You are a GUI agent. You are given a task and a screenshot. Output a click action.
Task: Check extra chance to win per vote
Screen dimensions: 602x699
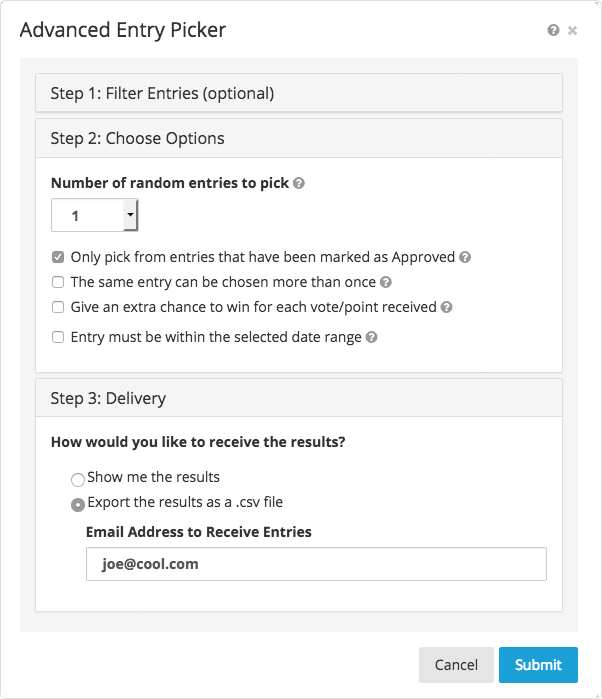[x=59, y=308]
